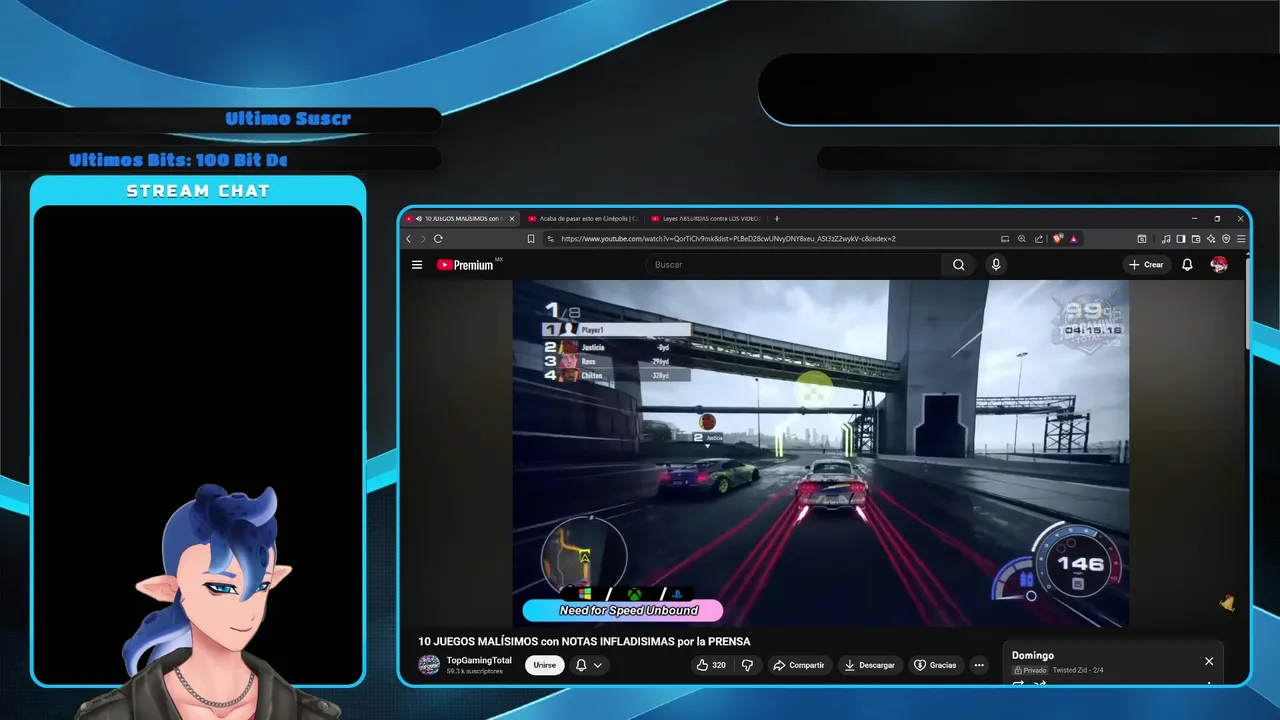Click the Gracias thanks button

936,665
